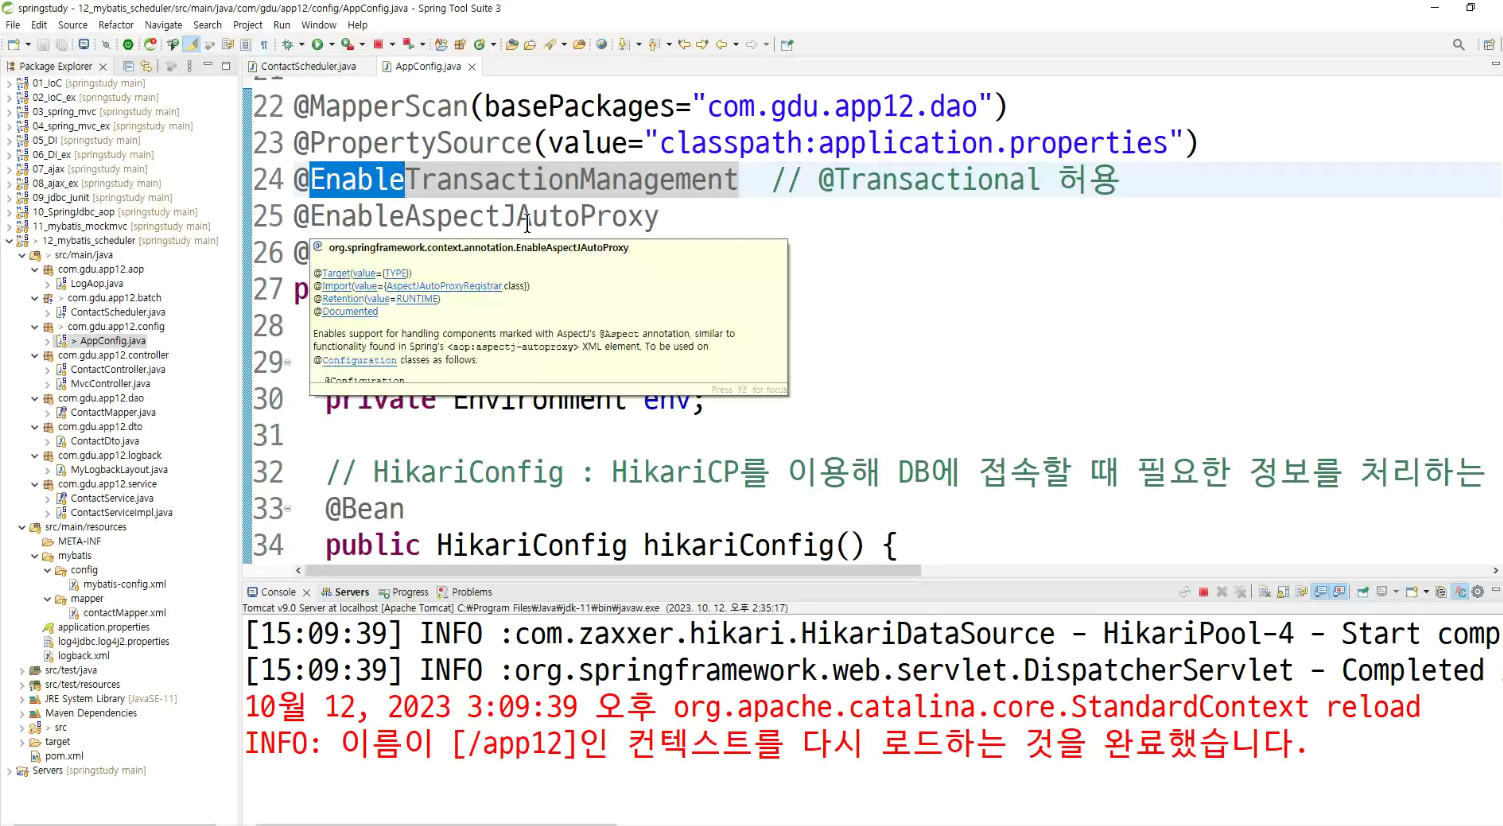The width and height of the screenshot is (1503, 826).
Task: Click the editor horizontal scrollbar
Action: click(613, 570)
